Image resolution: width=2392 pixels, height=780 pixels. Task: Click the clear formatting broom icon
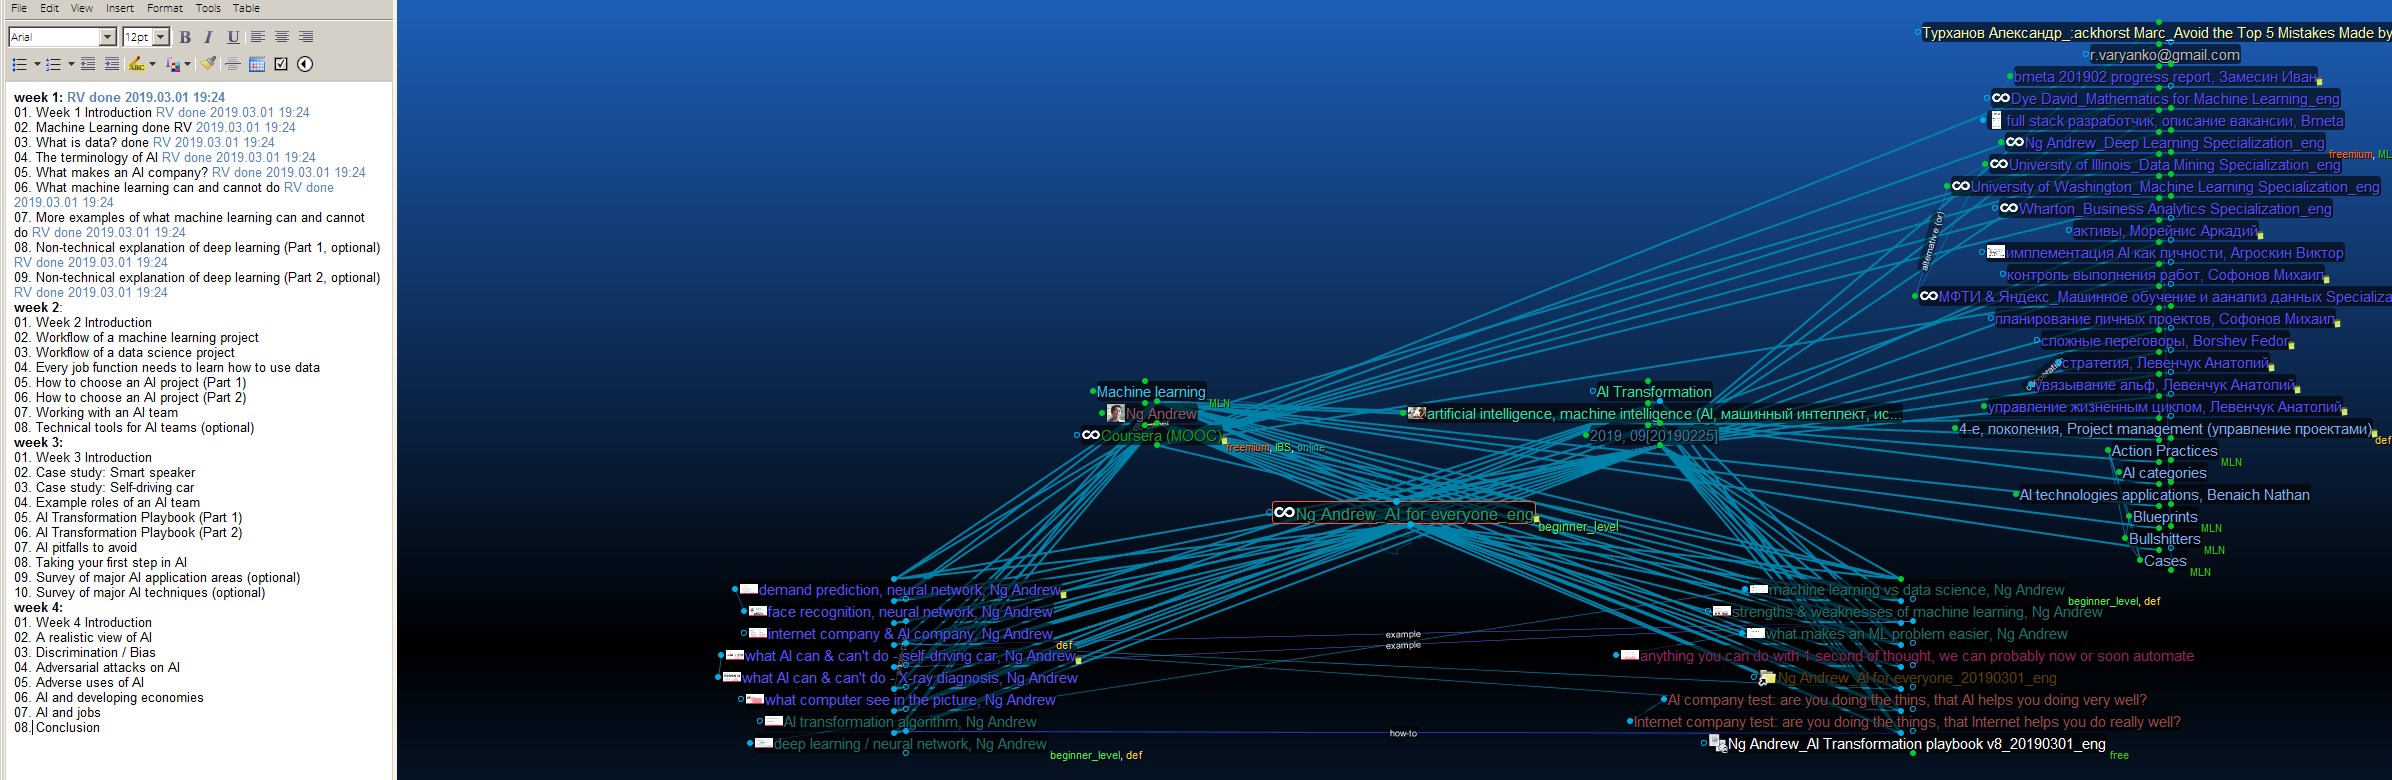point(208,64)
